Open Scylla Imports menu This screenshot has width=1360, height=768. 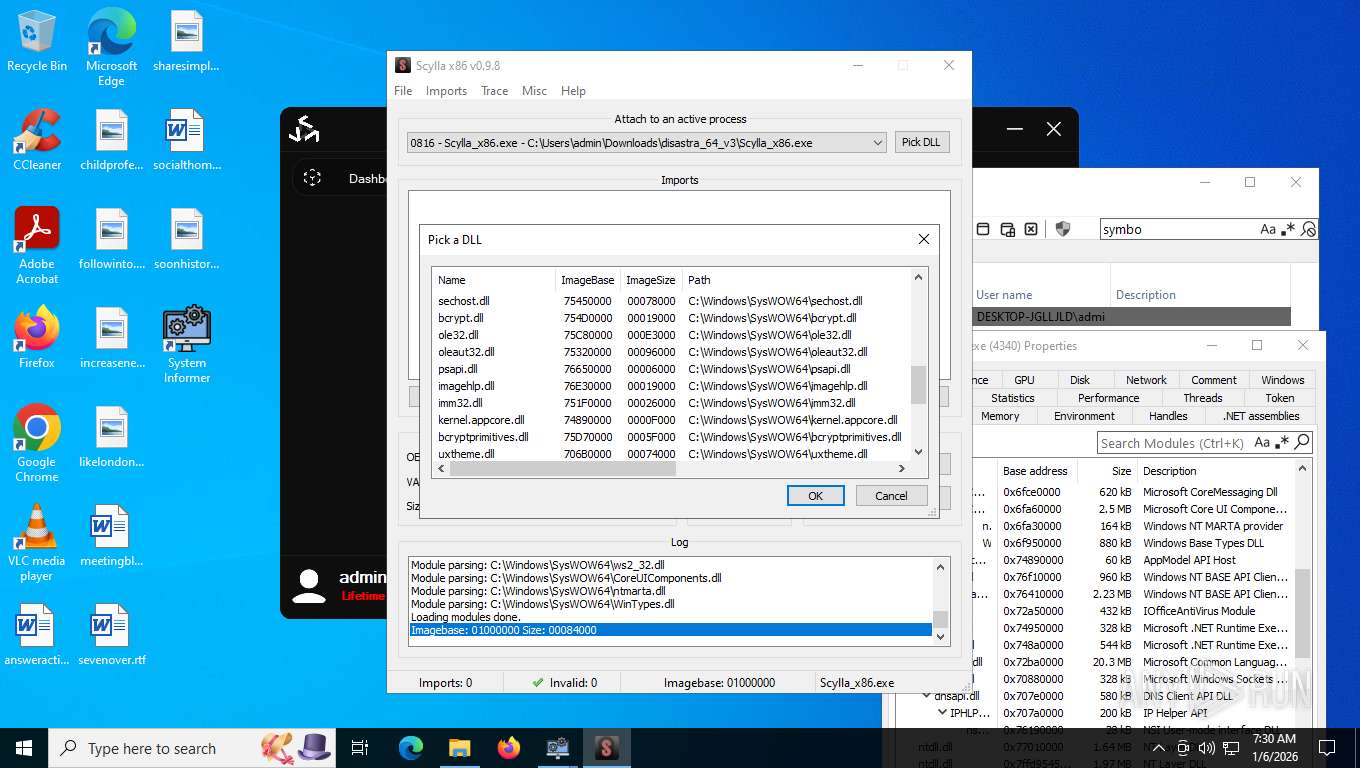(446, 91)
